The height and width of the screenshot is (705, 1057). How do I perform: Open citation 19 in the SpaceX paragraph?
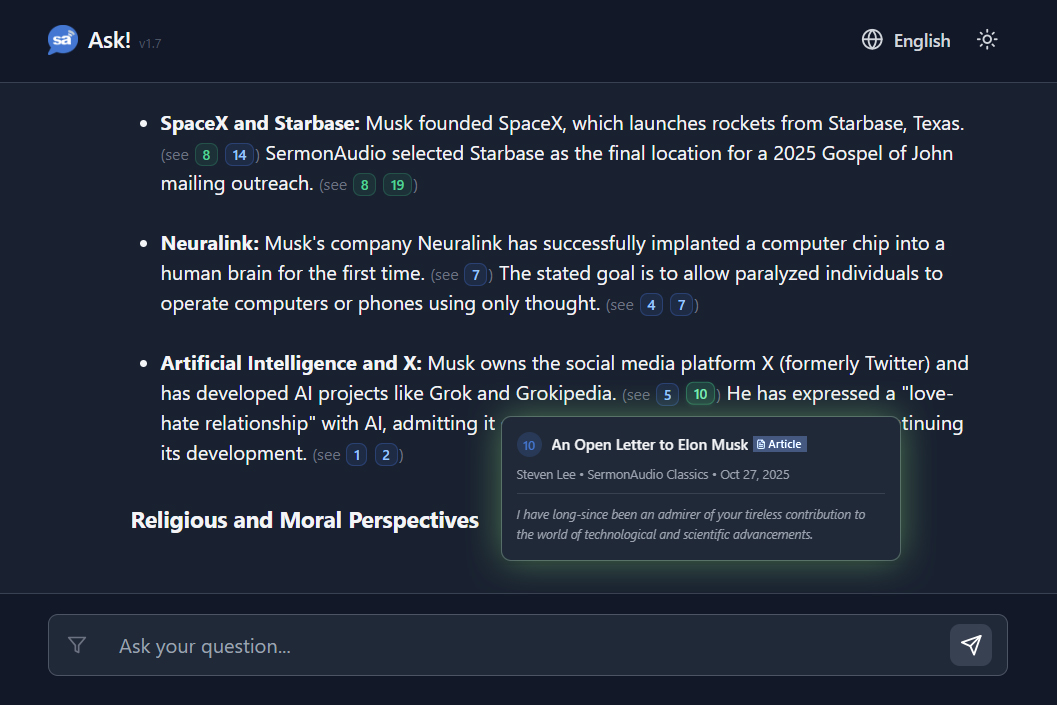398,185
